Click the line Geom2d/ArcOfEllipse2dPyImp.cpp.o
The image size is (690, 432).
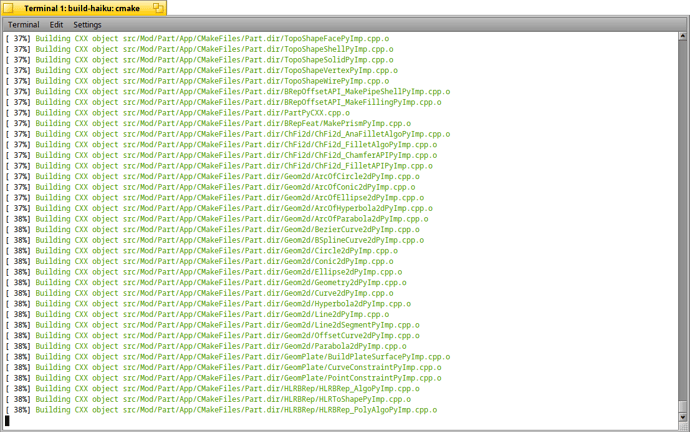click(x=215, y=198)
